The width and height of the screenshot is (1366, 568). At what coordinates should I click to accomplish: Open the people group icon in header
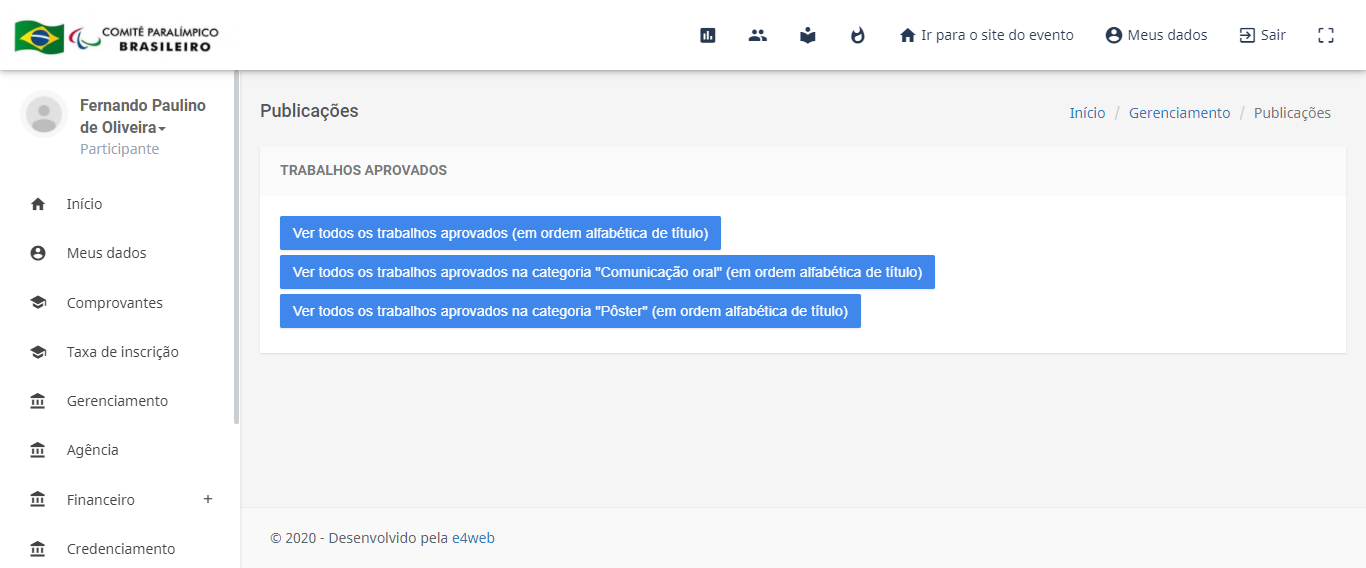point(758,35)
